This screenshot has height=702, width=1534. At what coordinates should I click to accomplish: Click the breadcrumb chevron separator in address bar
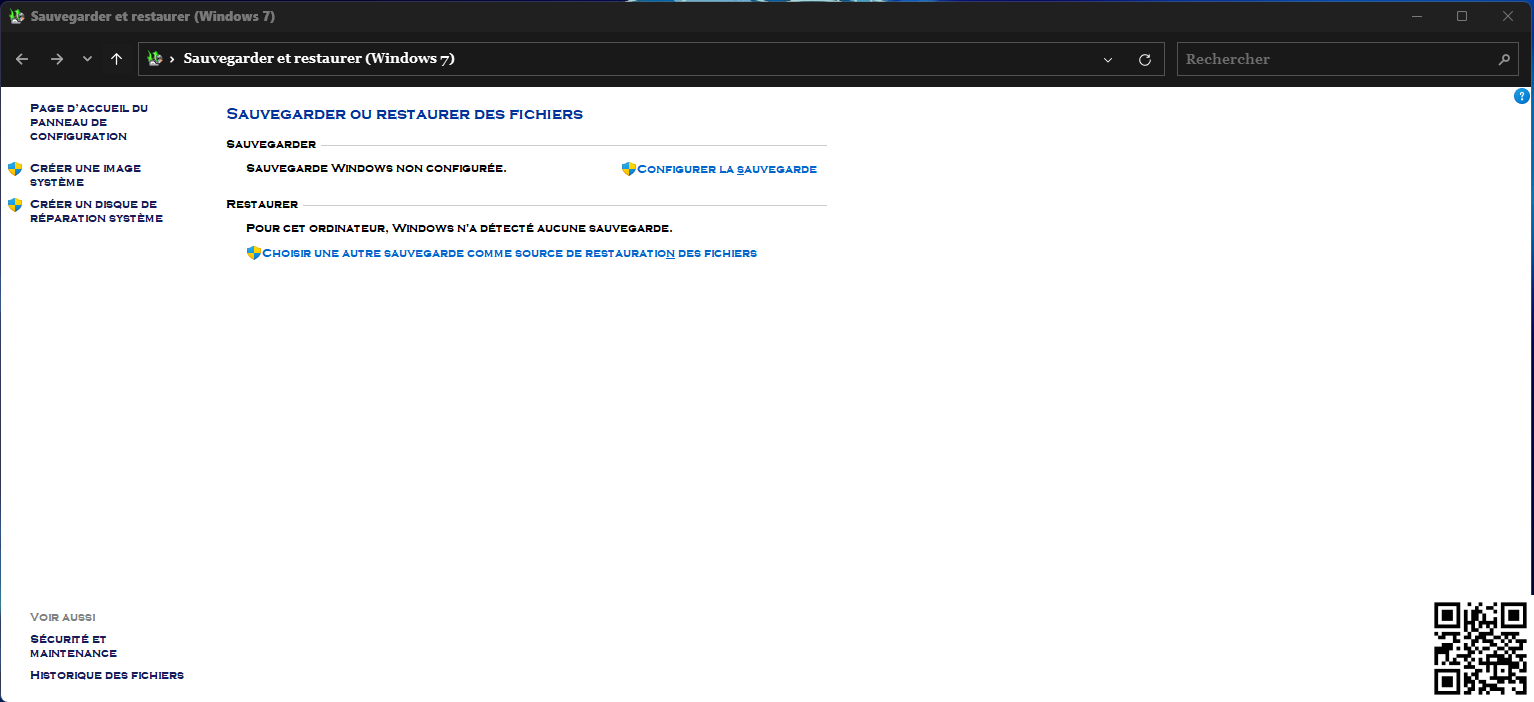(172, 60)
